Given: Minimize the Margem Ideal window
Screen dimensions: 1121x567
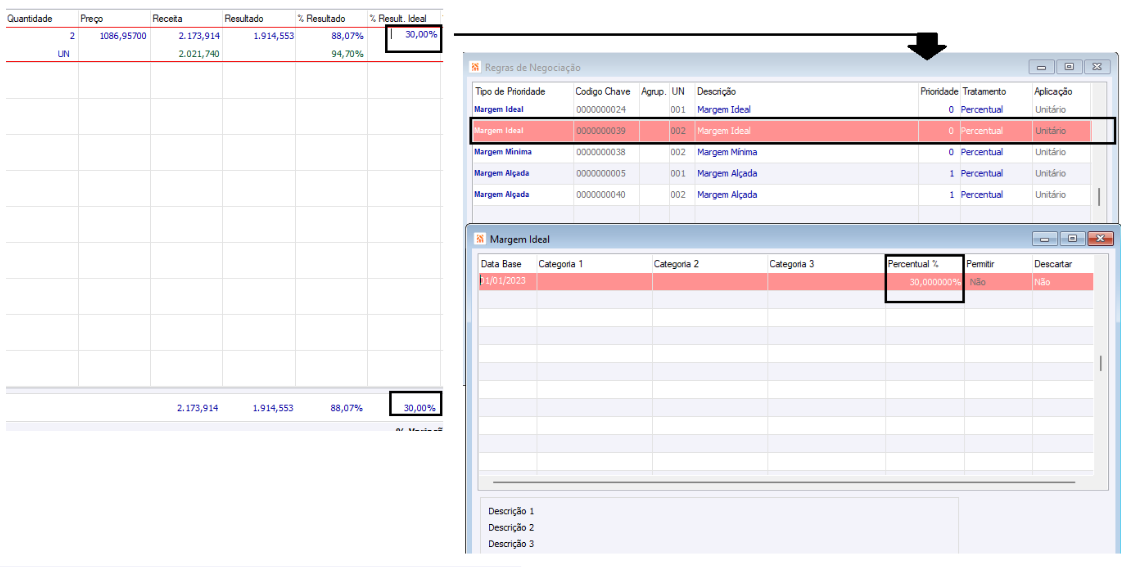Looking at the screenshot, I should tap(1045, 238).
